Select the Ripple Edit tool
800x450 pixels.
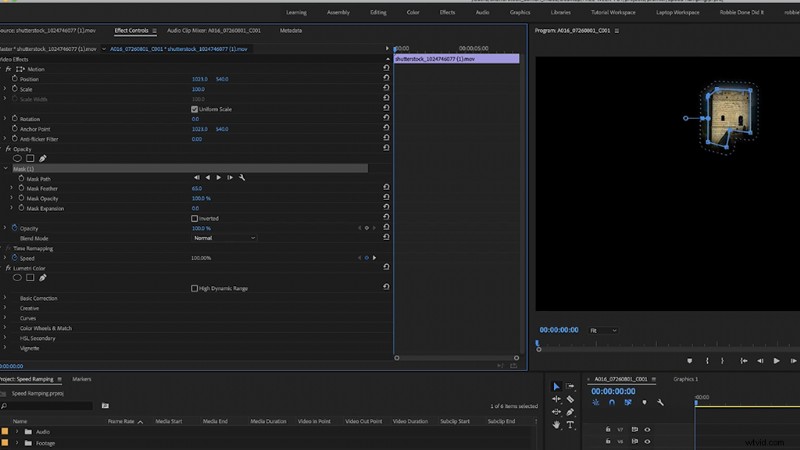pyautogui.click(x=556, y=399)
